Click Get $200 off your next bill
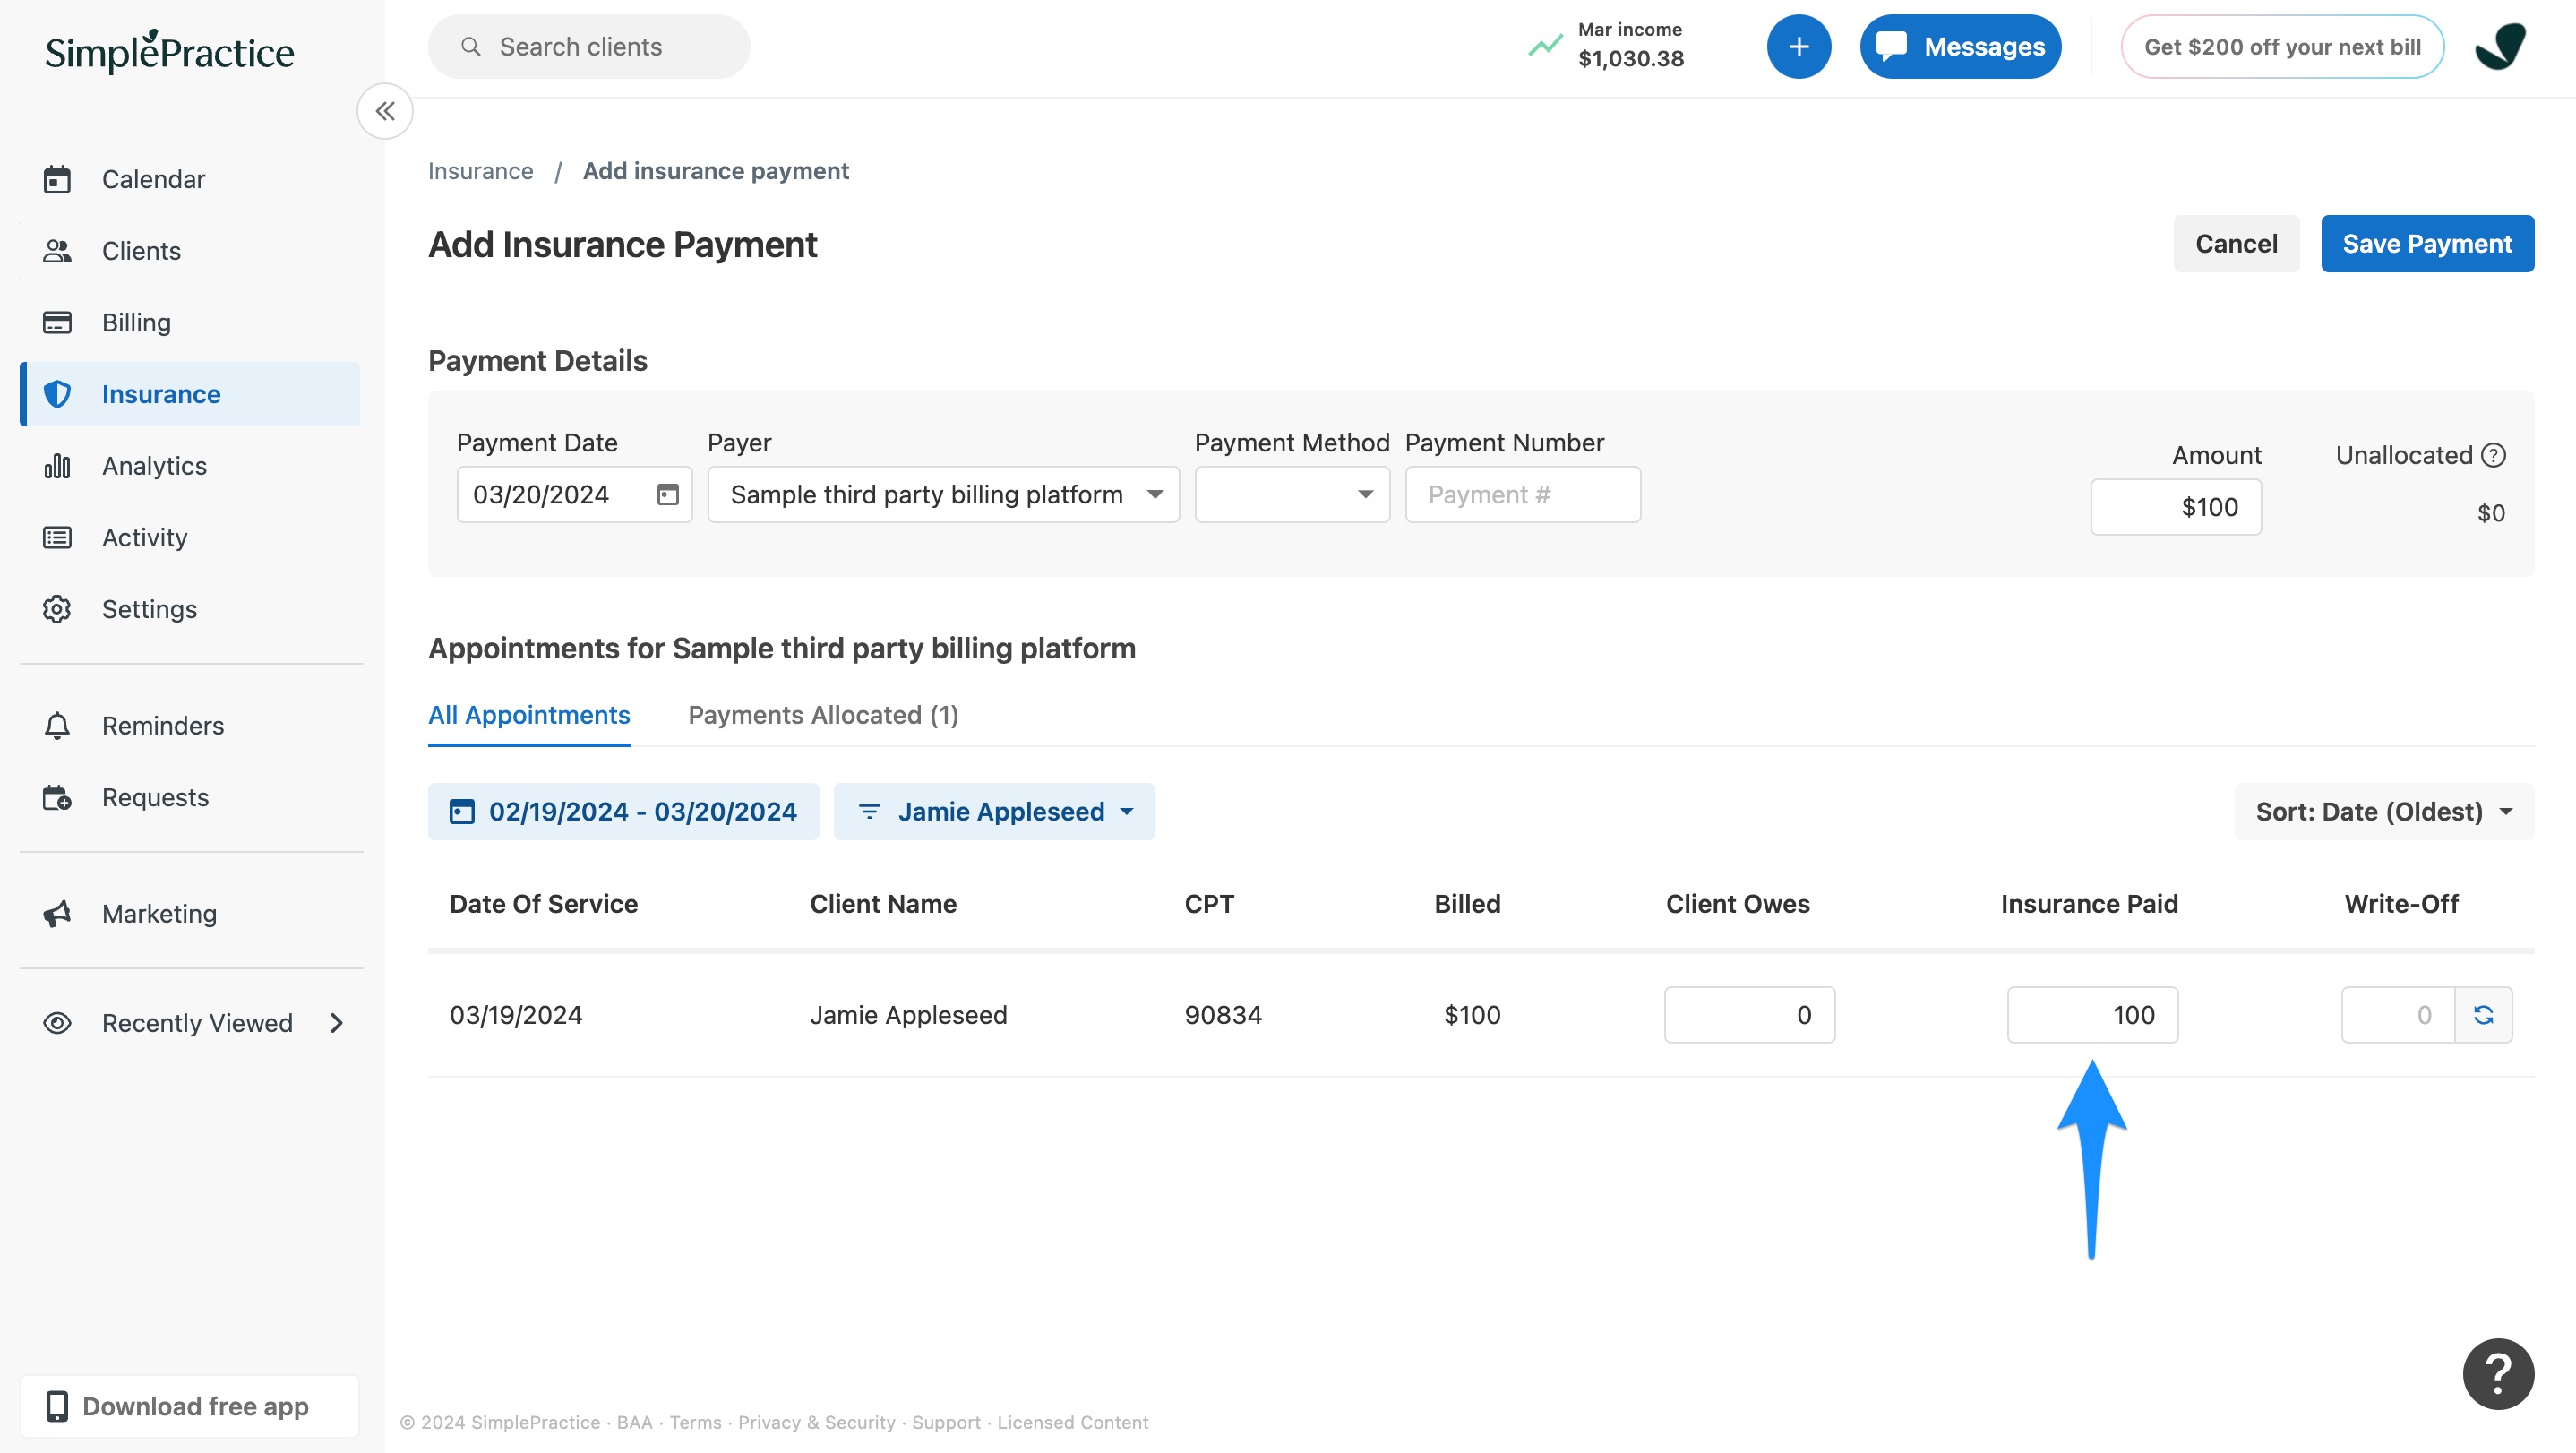2576x1453 pixels. point(2282,46)
